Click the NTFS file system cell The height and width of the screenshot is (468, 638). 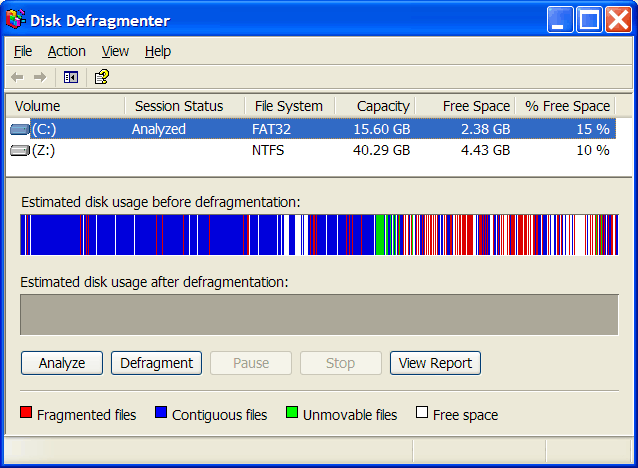pos(268,151)
